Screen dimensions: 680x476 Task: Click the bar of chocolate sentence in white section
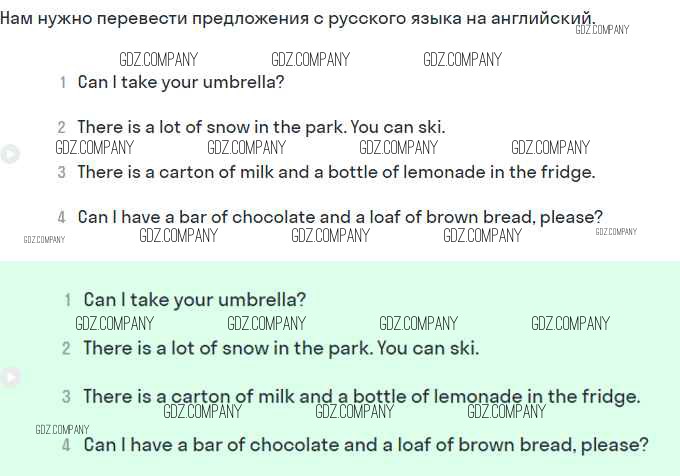[340, 217]
